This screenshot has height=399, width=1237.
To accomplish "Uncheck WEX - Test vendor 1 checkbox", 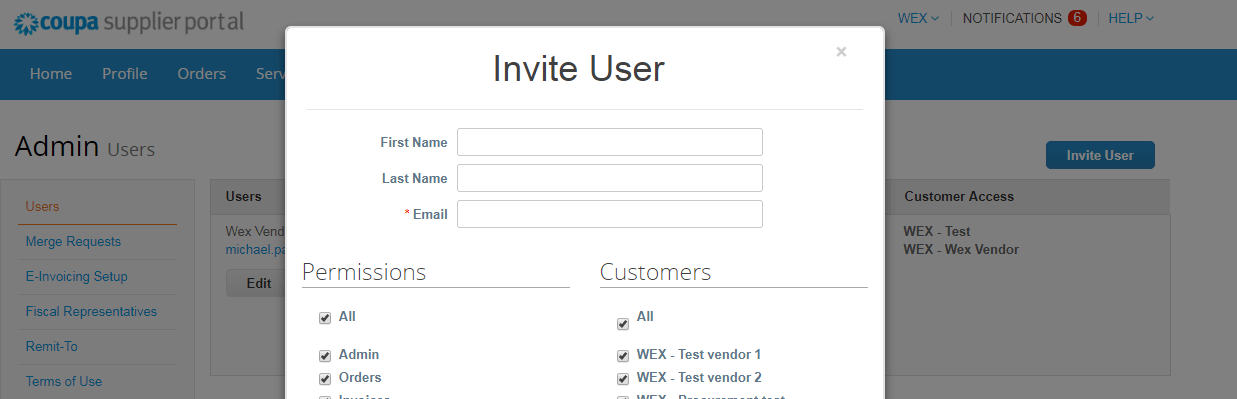I will 623,356.
